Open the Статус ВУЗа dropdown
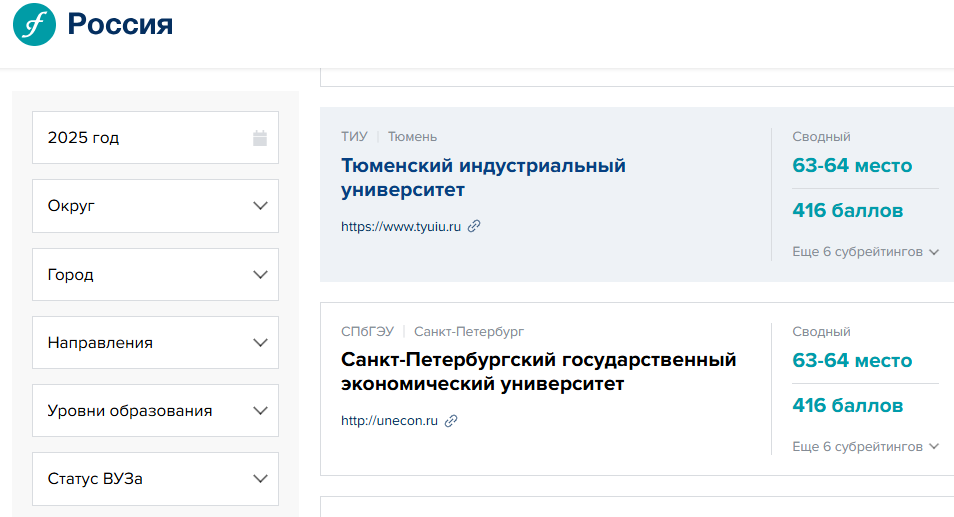The height and width of the screenshot is (517, 954). click(x=155, y=478)
